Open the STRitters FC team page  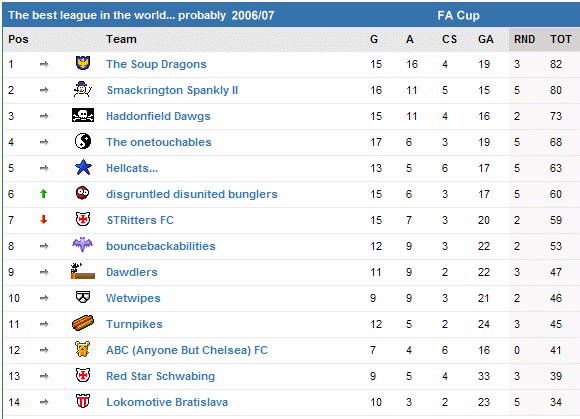click(140, 220)
